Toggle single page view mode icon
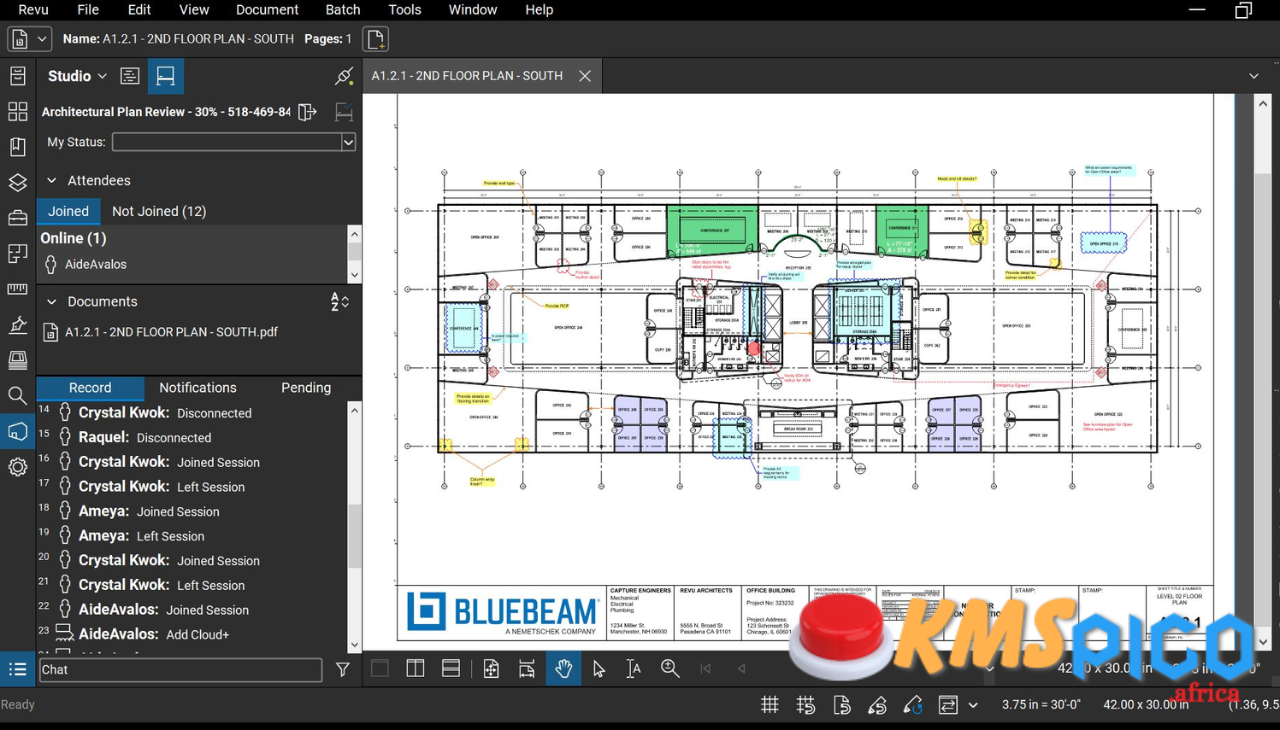1280x730 pixels. [379, 669]
